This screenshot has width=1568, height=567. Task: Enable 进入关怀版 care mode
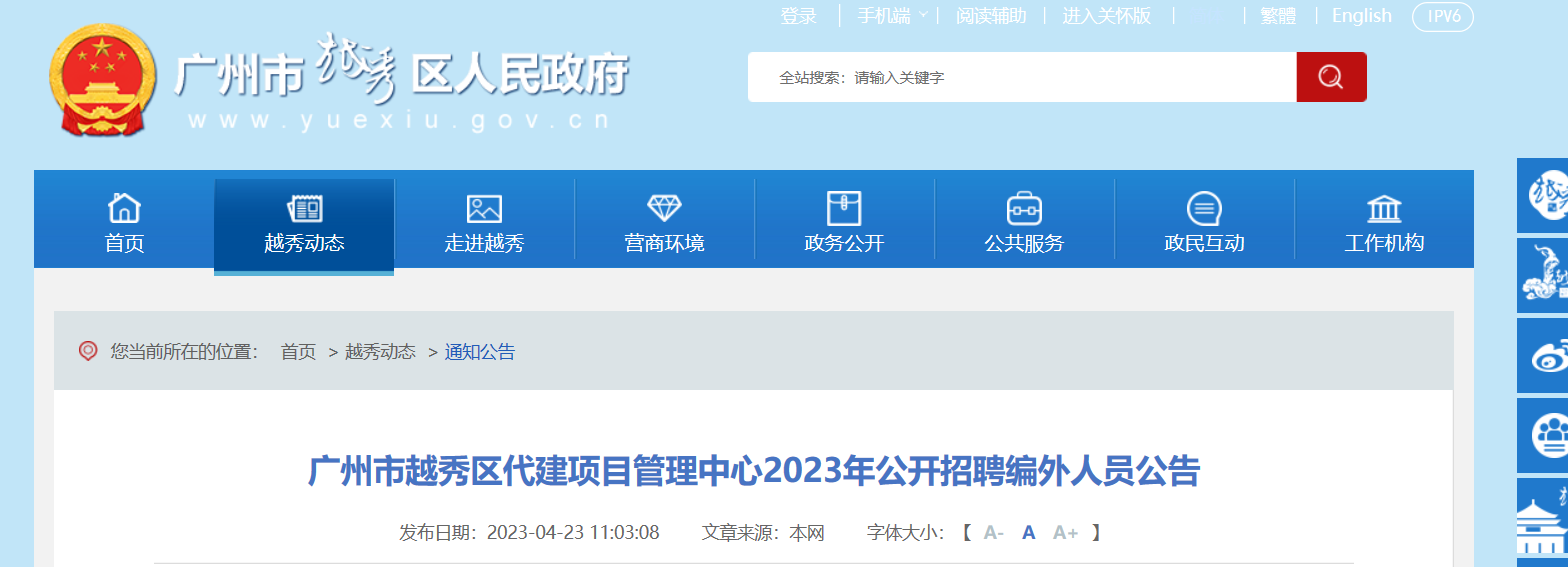click(x=1106, y=16)
